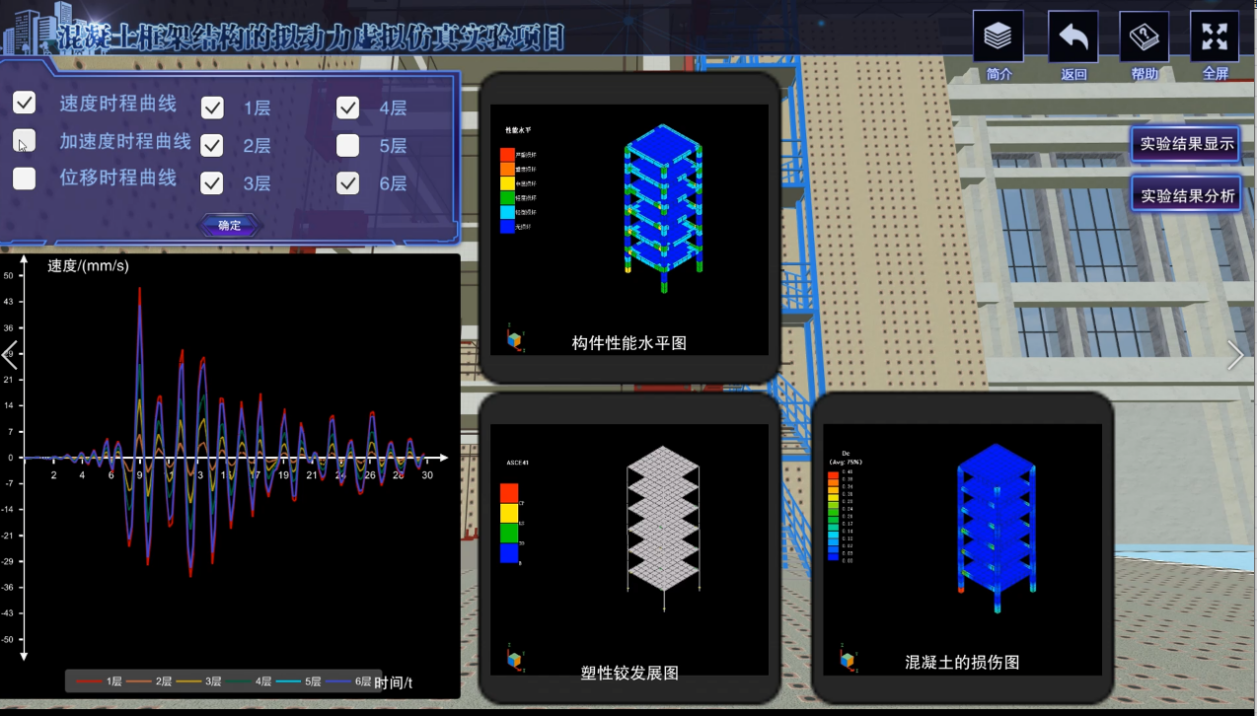Image resolution: width=1257 pixels, height=716 pixels.
Task: Enable the 位移时程曲线 checkbox
Action: pos(24,178)
